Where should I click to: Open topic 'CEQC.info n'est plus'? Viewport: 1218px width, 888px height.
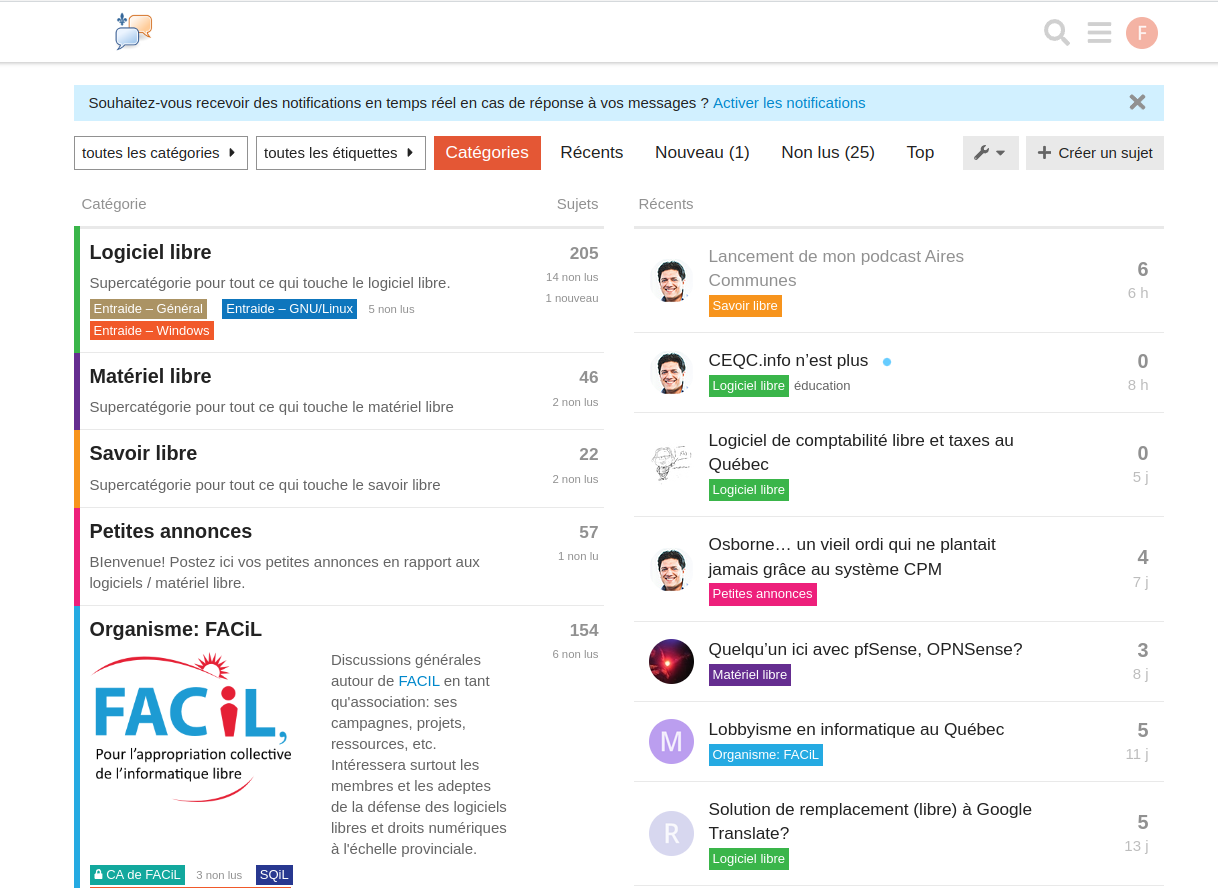click(788, 360)
